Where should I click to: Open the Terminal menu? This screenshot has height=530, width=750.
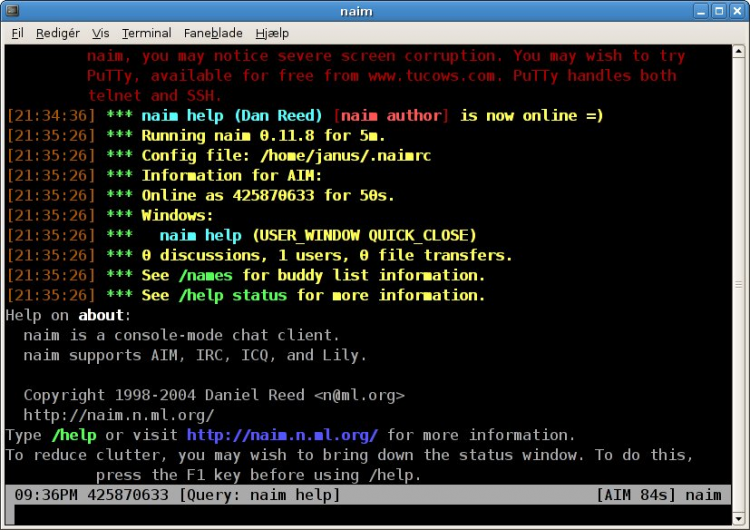tap(146, 33)
